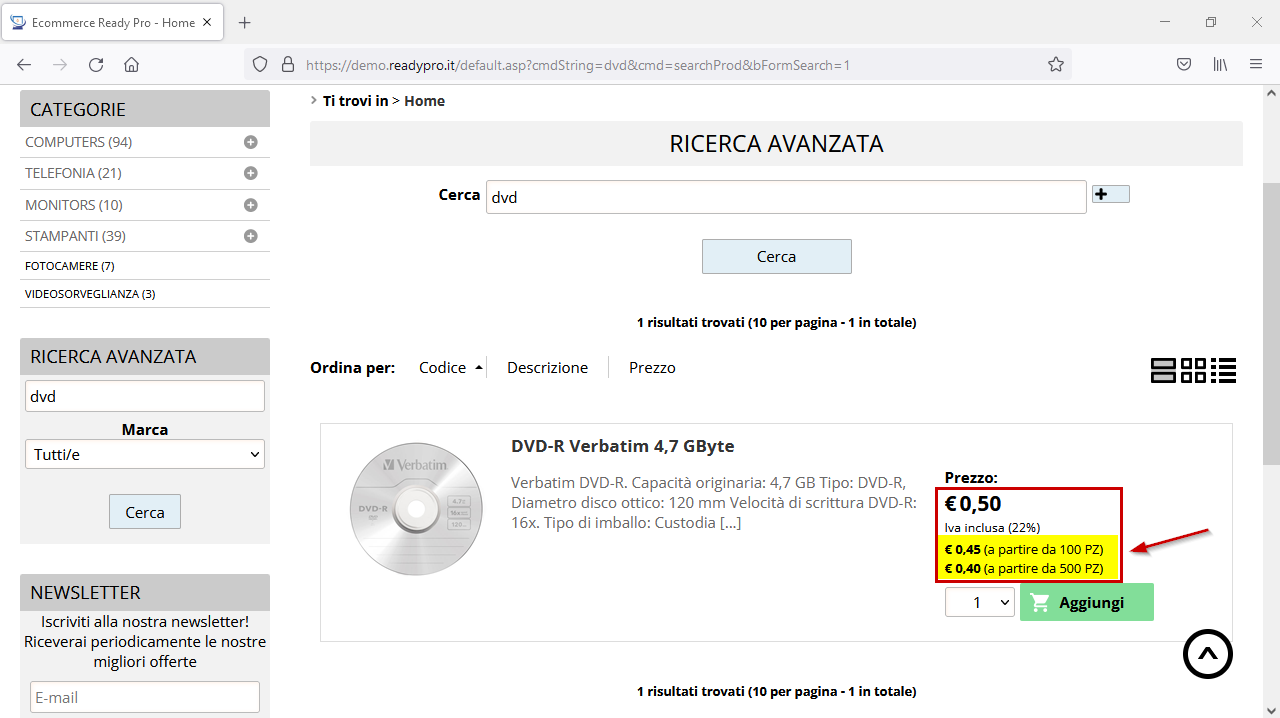Open the DVD-R Verbatim 4,7 GByte product title
Screen dimensions: 1280x718
623,446
